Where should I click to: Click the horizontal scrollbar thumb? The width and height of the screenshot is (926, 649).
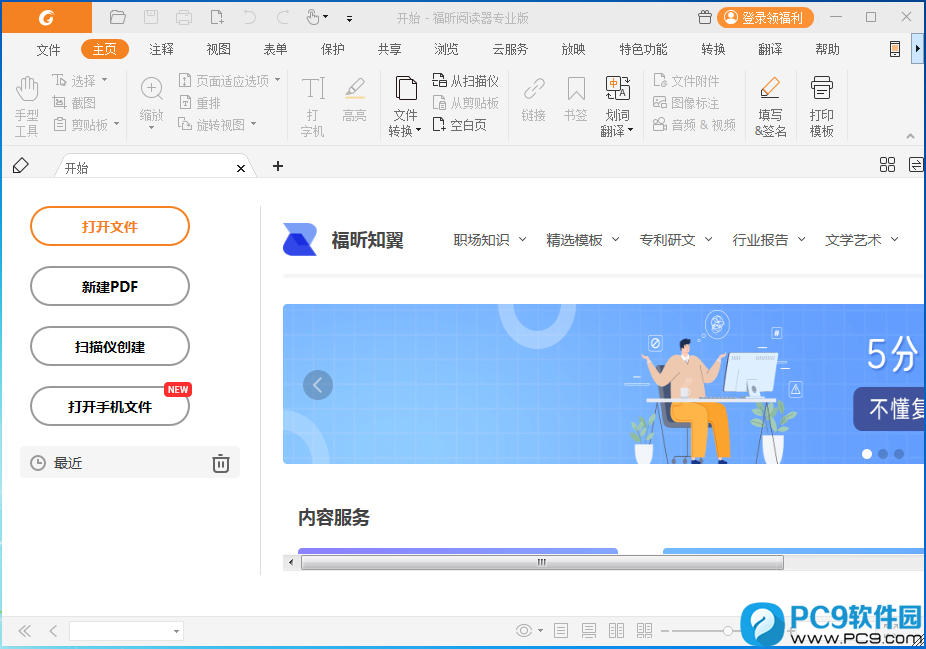coord(542,563)
